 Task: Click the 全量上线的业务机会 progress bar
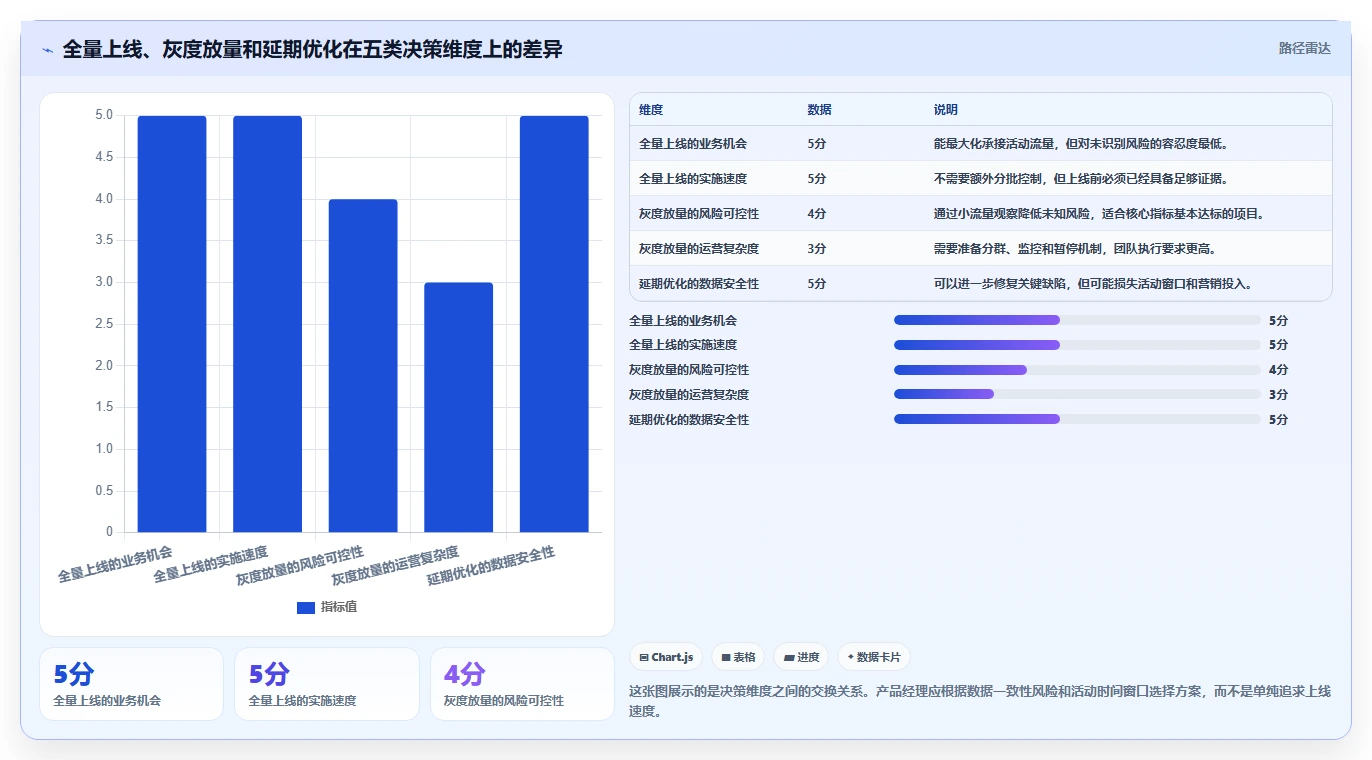tap(1077, 320)
